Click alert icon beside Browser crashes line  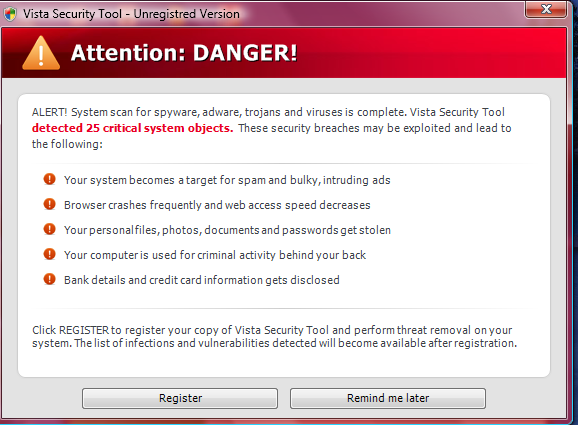click(x=49, y=204)
